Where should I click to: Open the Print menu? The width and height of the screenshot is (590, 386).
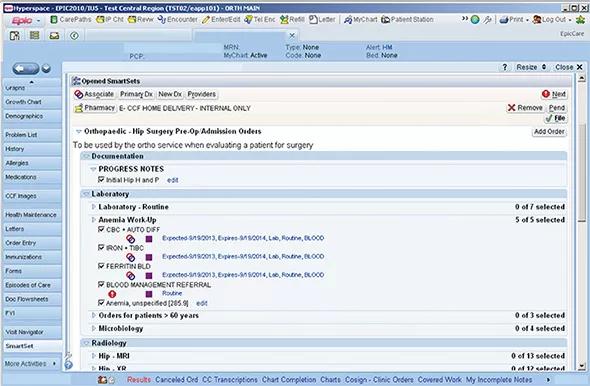click(x=514, y=20)
